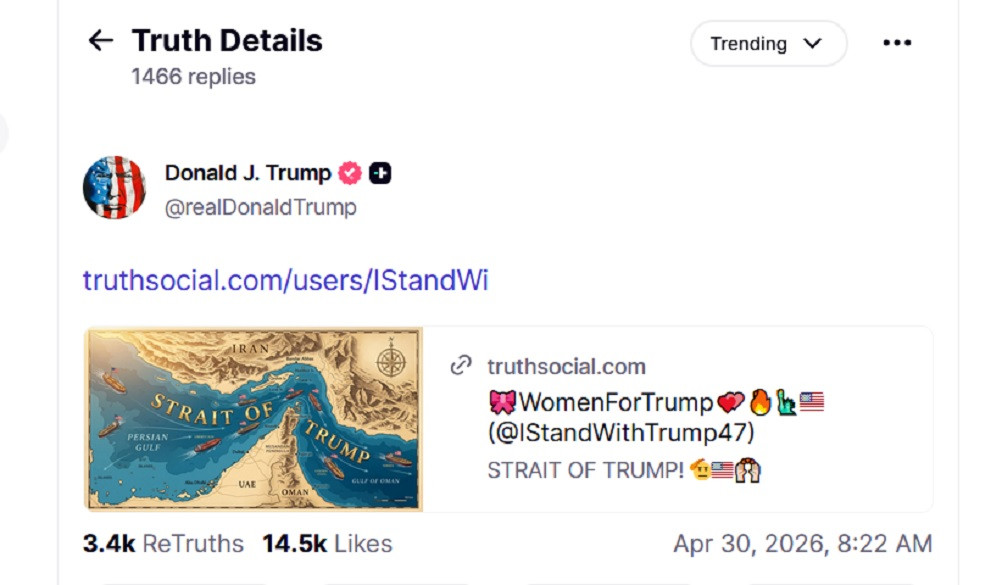Viewport: 1000px width, 585px height.
Task: Open the truthsocial.com/users/IStandWi link
Action: click(x=286, y=281)
